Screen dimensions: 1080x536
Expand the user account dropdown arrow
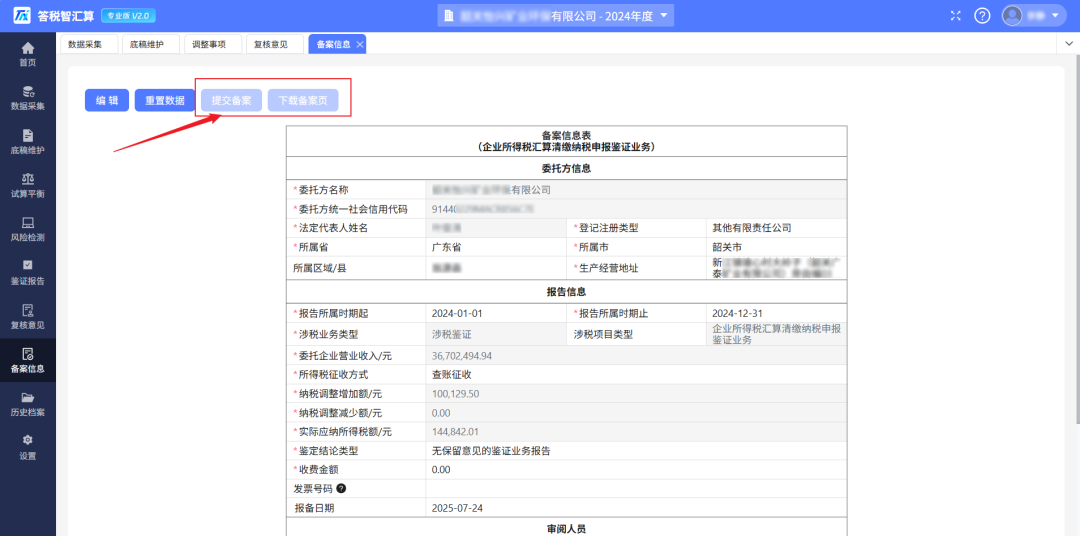click(x=1054, y=15)
